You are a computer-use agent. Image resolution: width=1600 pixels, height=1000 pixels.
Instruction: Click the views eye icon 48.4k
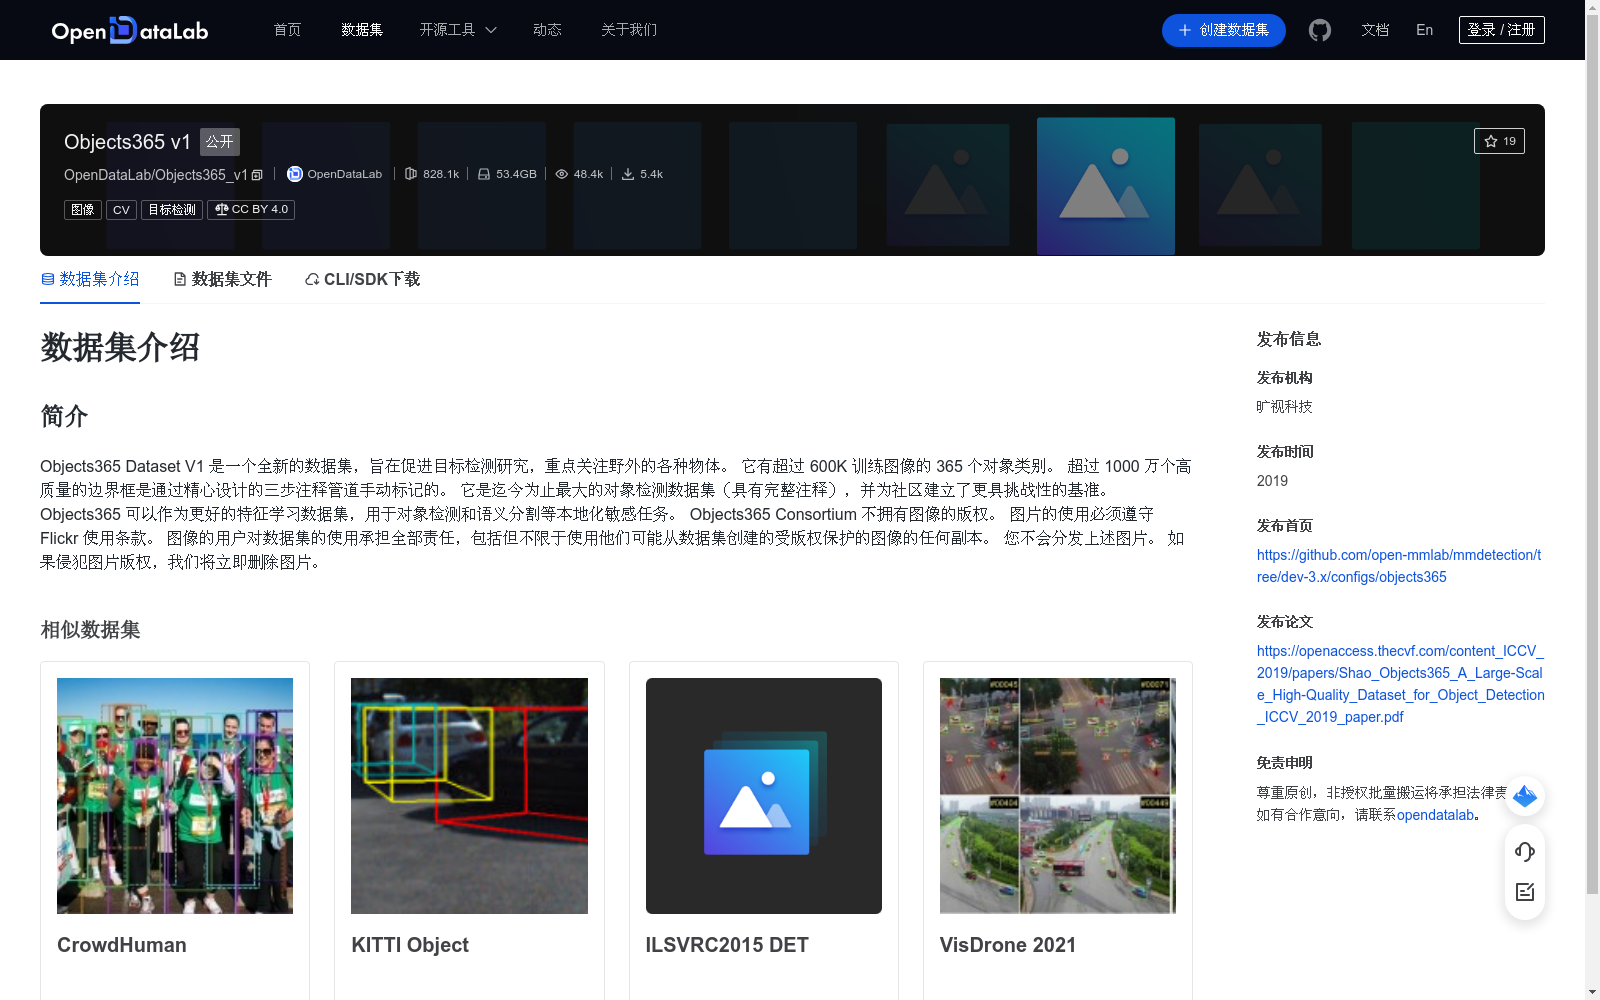click(x=562, y=174)
